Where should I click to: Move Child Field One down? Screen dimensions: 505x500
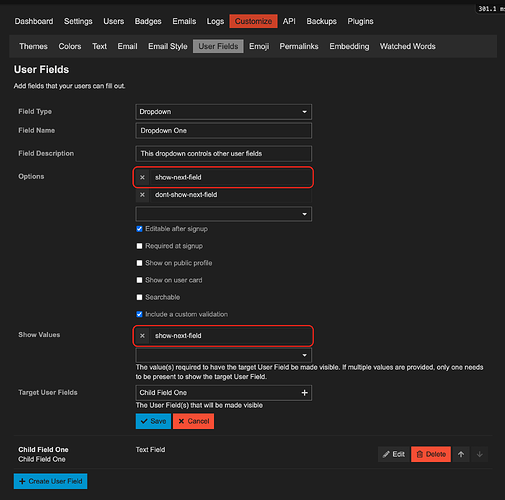[480, 454]
